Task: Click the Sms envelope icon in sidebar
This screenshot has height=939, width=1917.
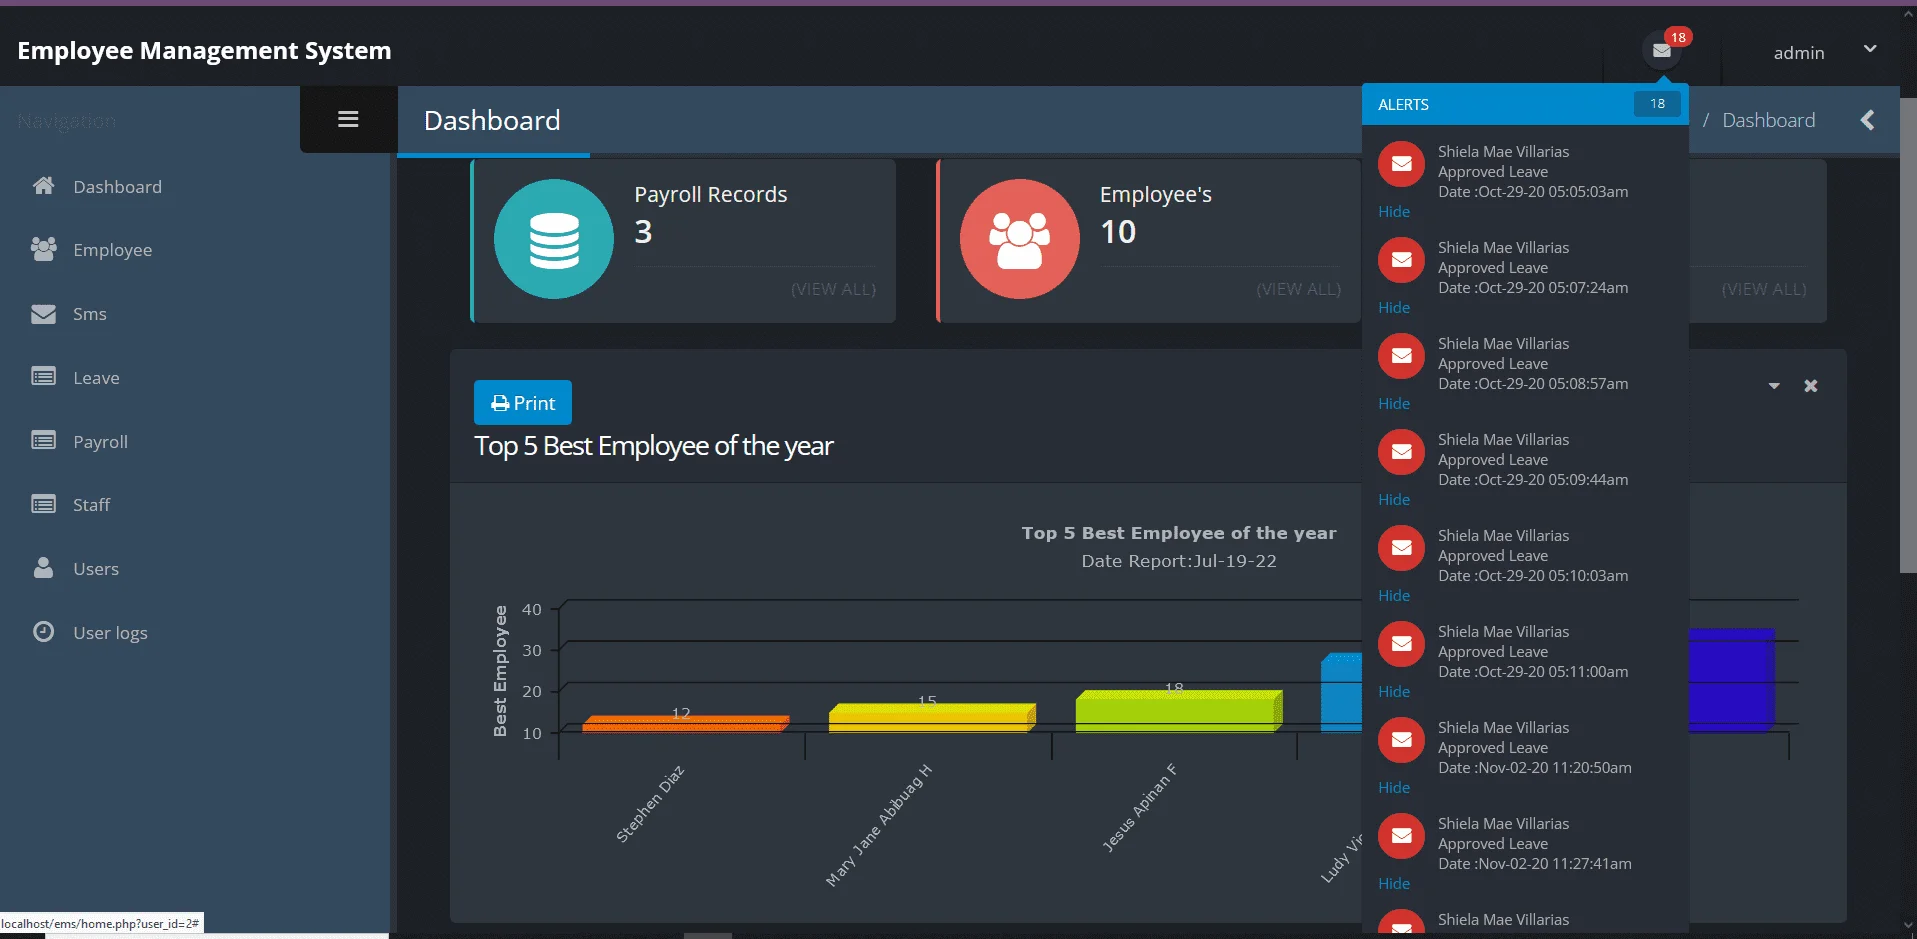Action: pyautogui.click(x=43, y=313)
